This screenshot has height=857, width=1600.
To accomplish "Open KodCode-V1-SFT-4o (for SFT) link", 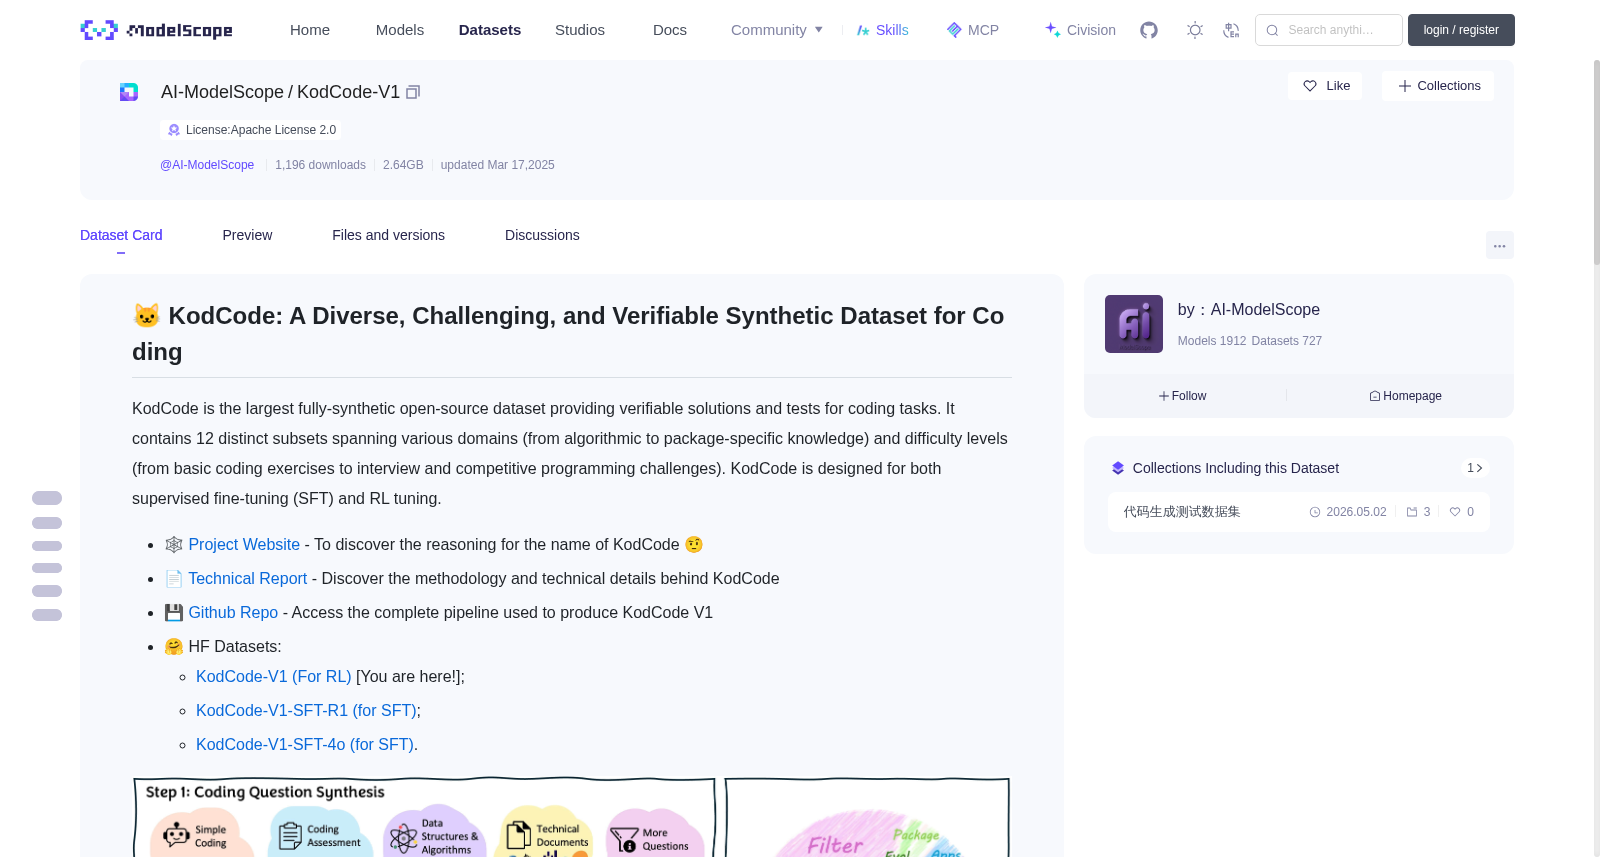I will point(305,744).
